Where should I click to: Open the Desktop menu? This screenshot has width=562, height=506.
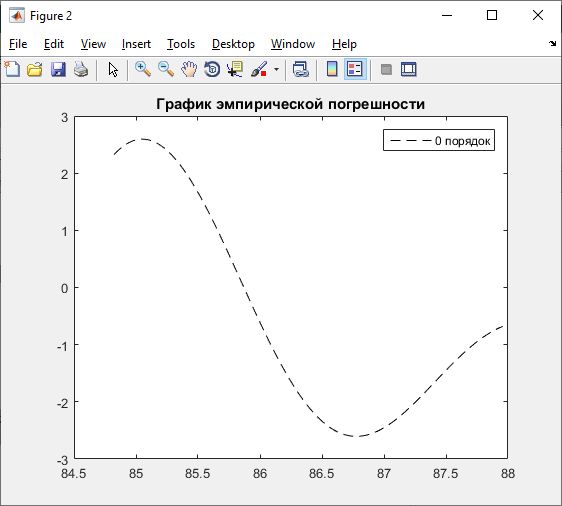(x=233, y=44)
